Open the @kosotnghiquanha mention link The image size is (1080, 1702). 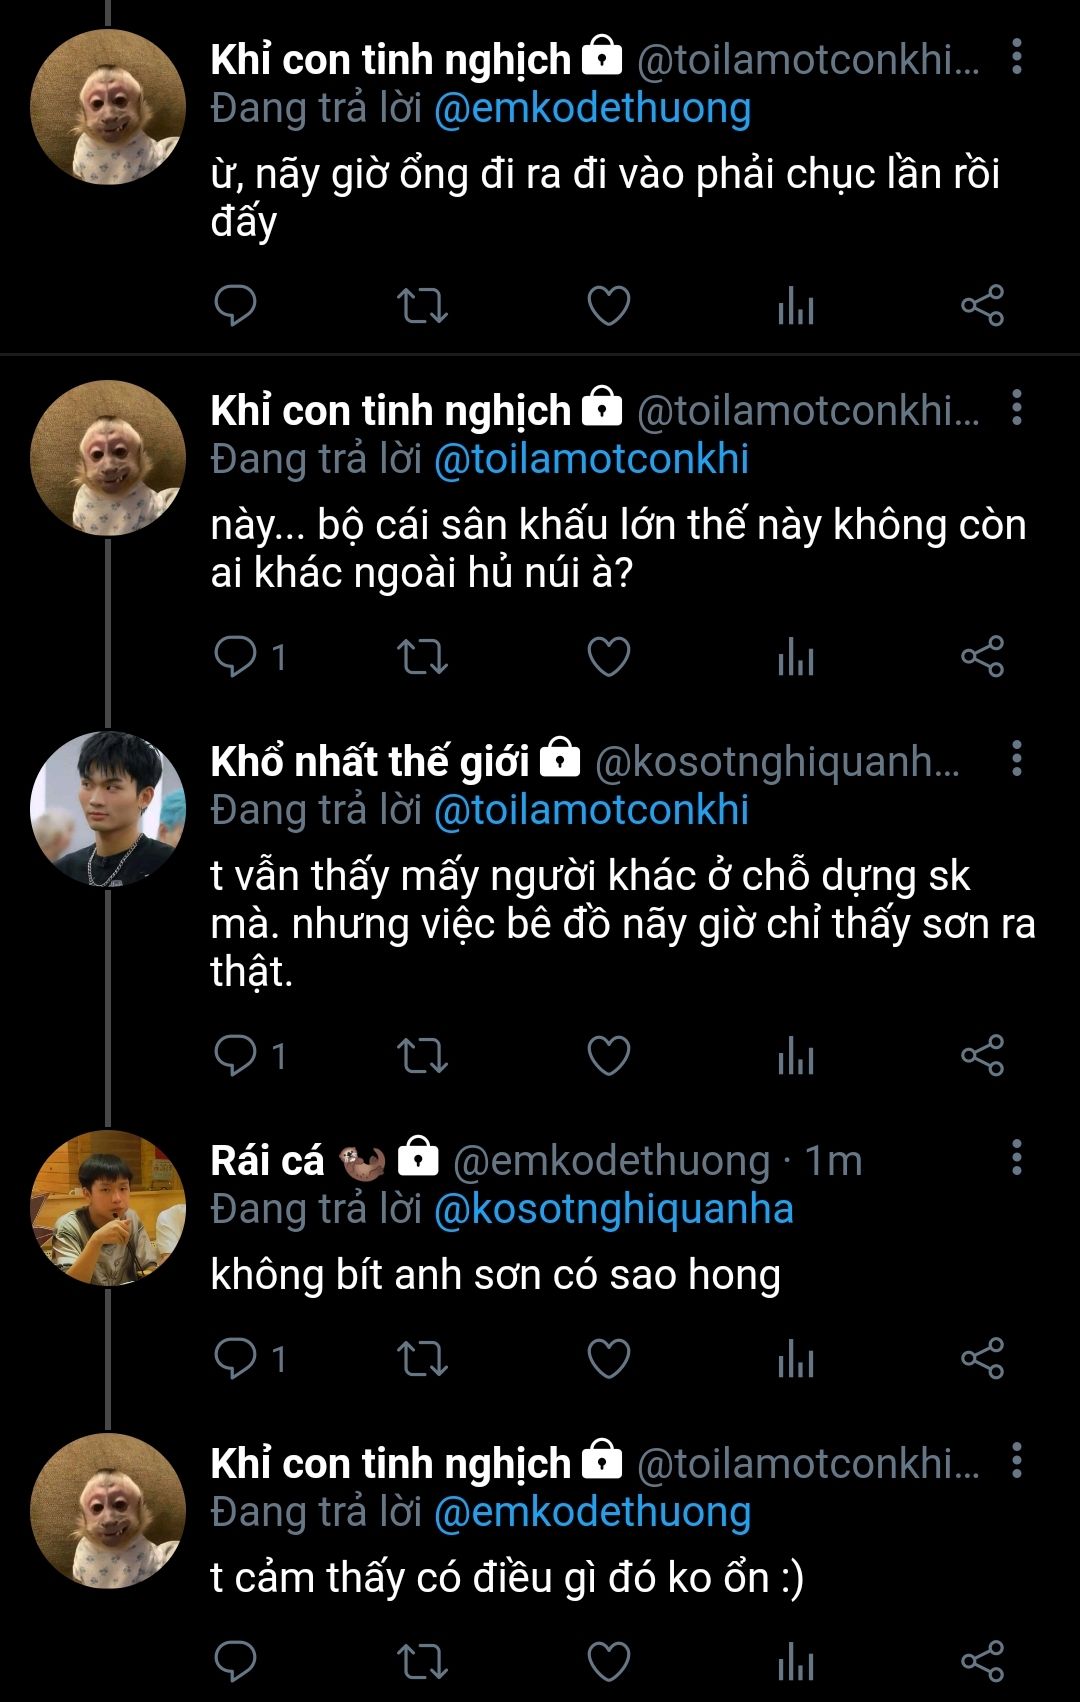[x=613, y=1209]
